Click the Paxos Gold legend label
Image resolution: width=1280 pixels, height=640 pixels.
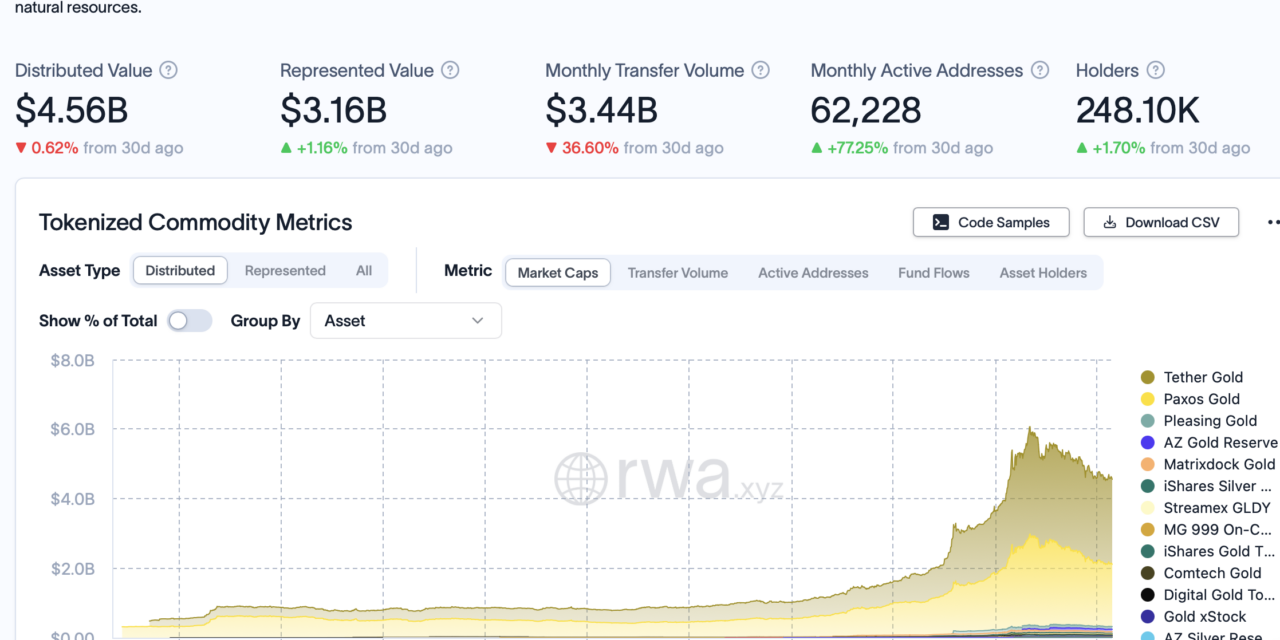(x=1202, y=399)
